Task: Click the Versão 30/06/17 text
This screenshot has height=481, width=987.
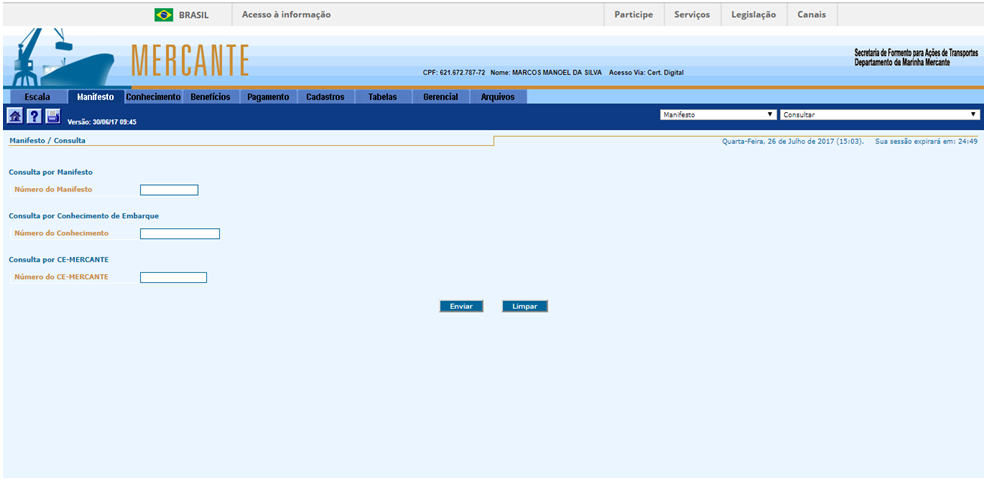Action: [x=102, y=122]
